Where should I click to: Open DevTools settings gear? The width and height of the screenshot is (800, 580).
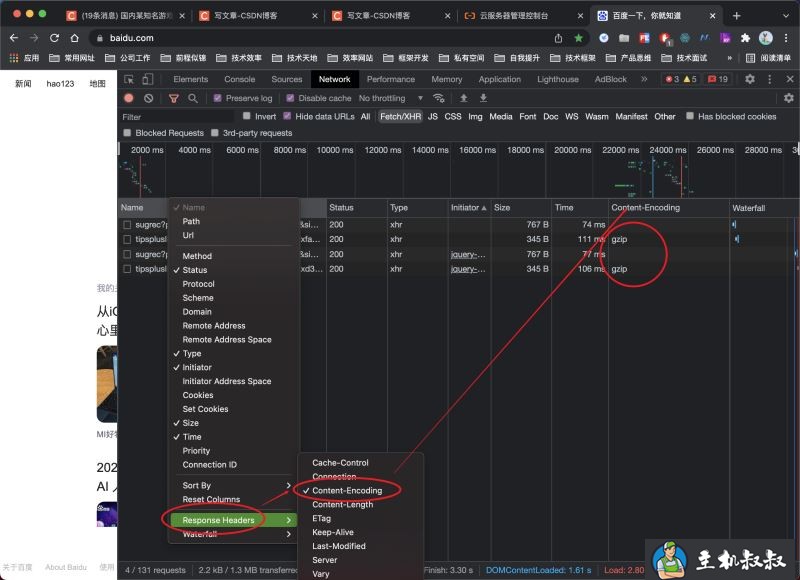coord(749,79)
